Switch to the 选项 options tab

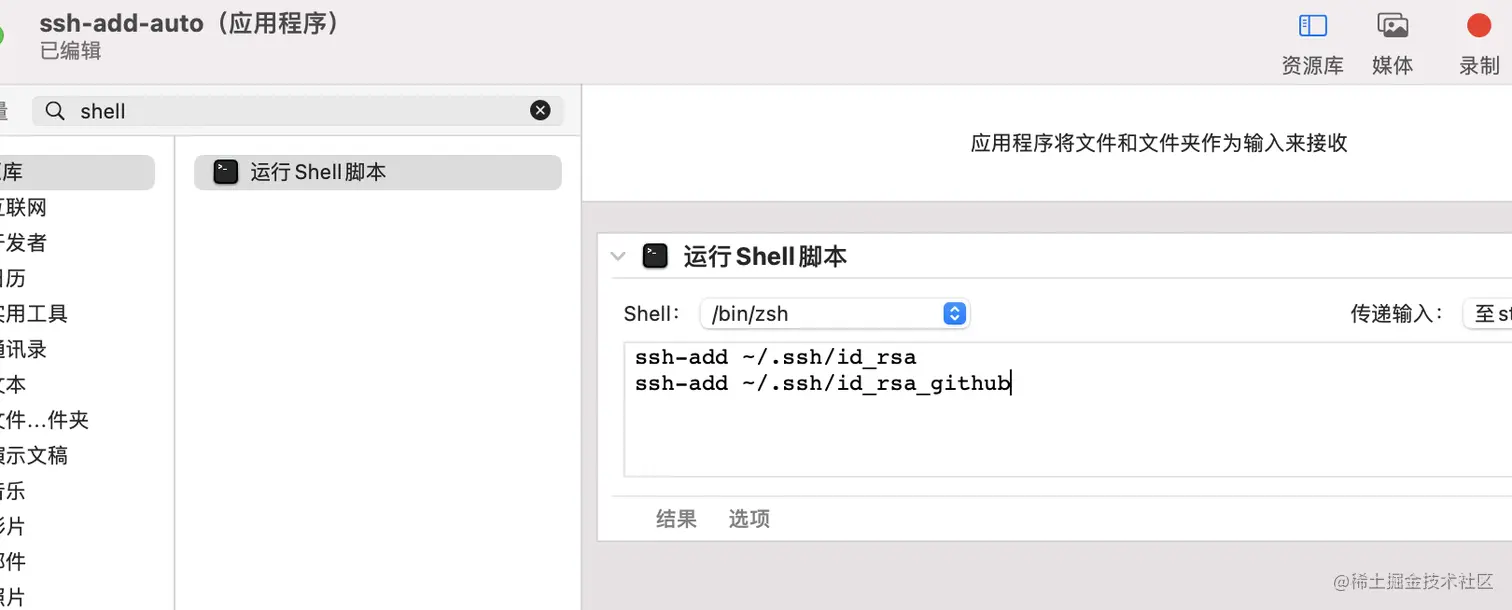(x=749, y=519)
